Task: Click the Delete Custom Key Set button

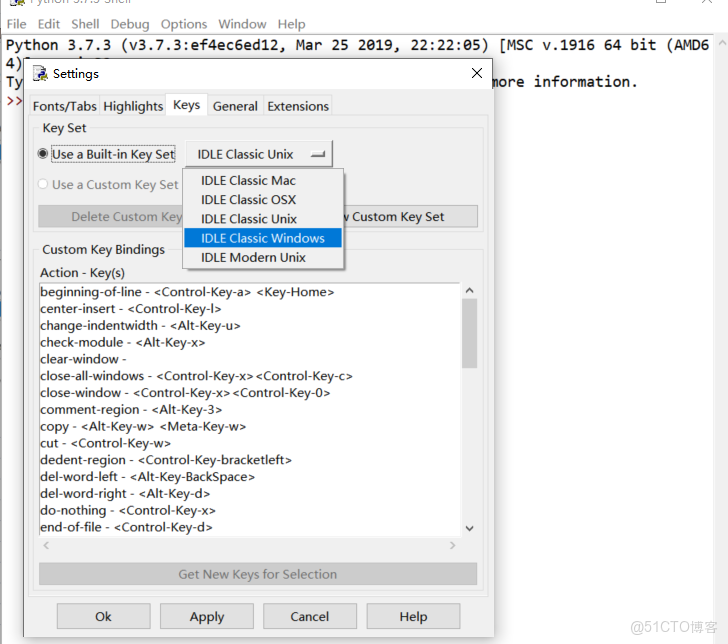Action: pyautogui.click(x=110, y=217)
